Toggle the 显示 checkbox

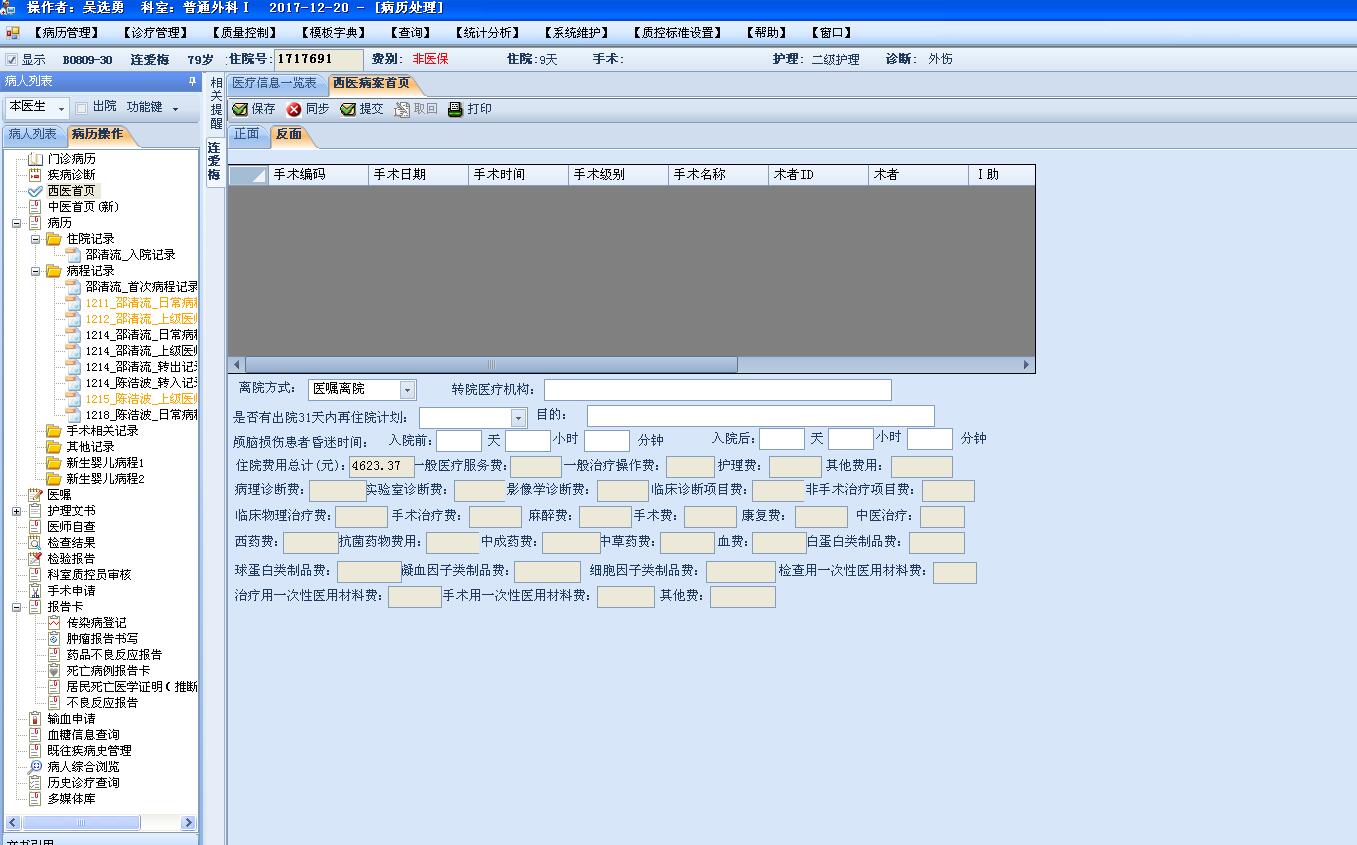[x=12, y=59]
